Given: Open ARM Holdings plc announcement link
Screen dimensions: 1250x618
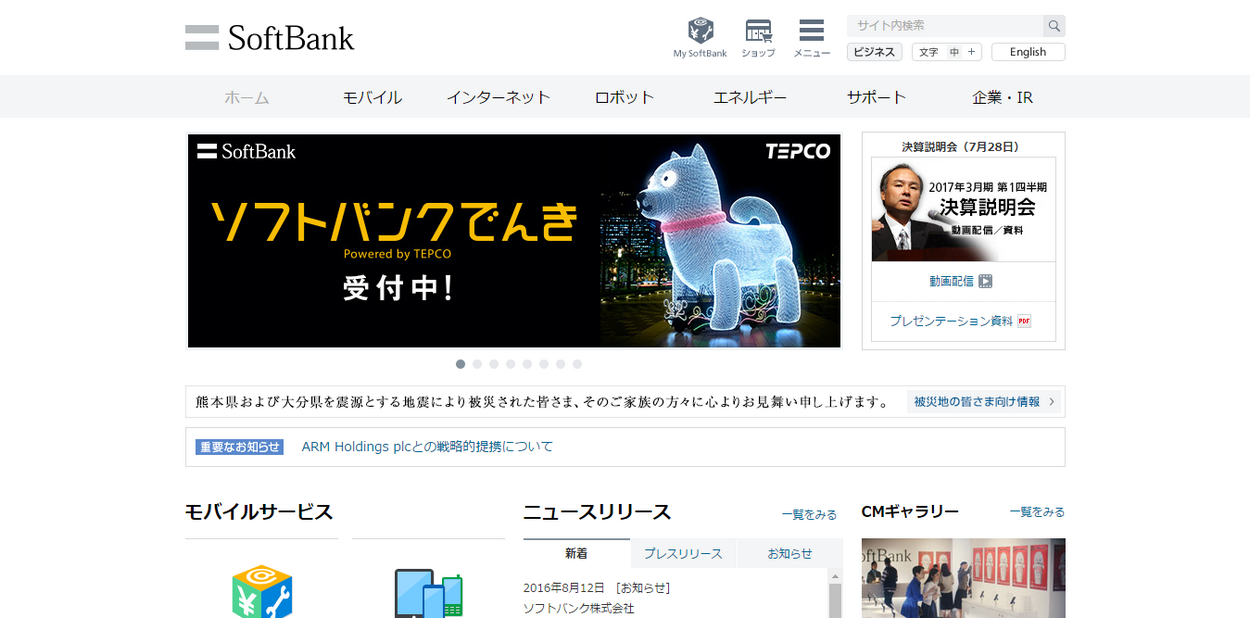Looking at the screenshot, I should pyautogui.click(x=427, y=447).
